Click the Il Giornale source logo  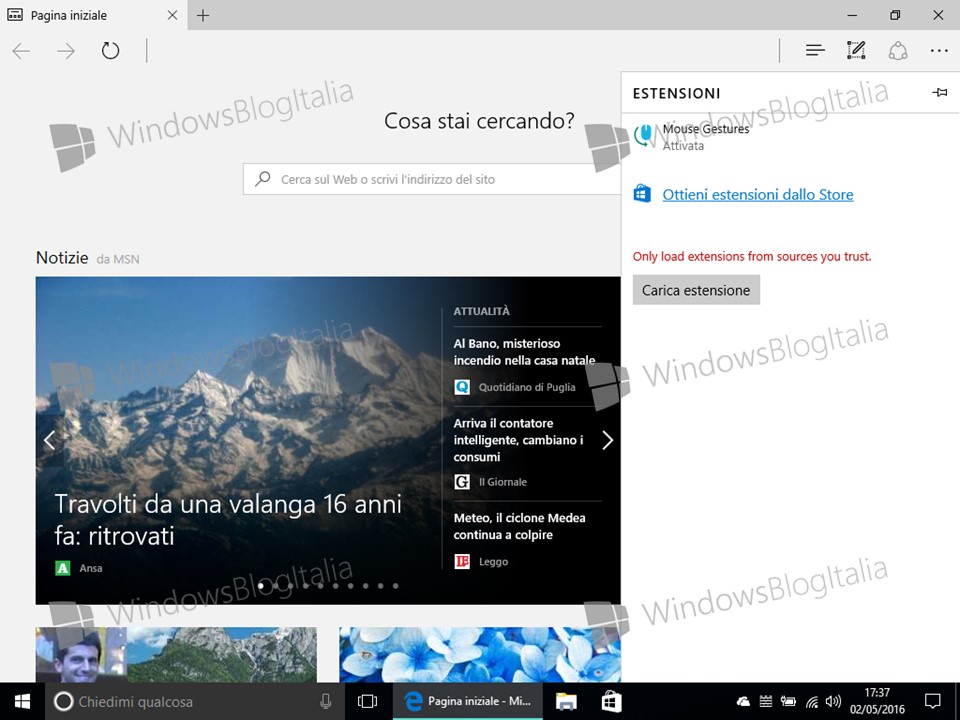pos(462,482)
